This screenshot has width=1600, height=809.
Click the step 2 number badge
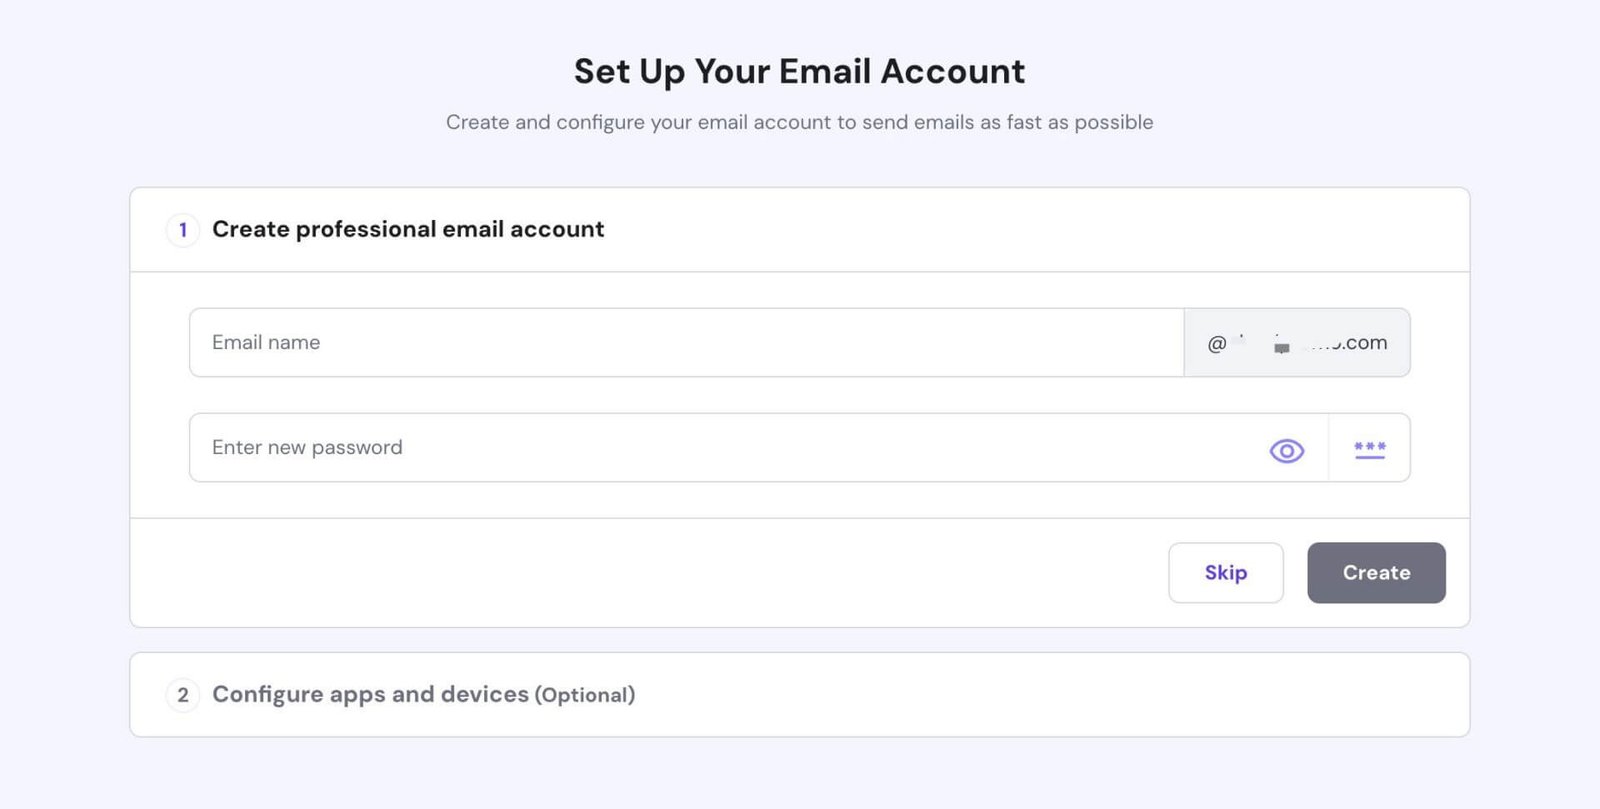(x=182, y=695)
